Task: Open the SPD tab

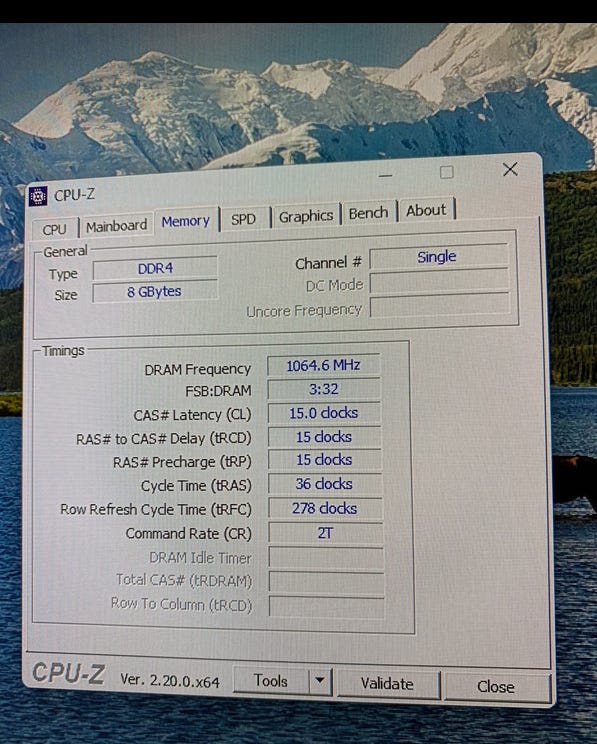Action: (243, 219)
